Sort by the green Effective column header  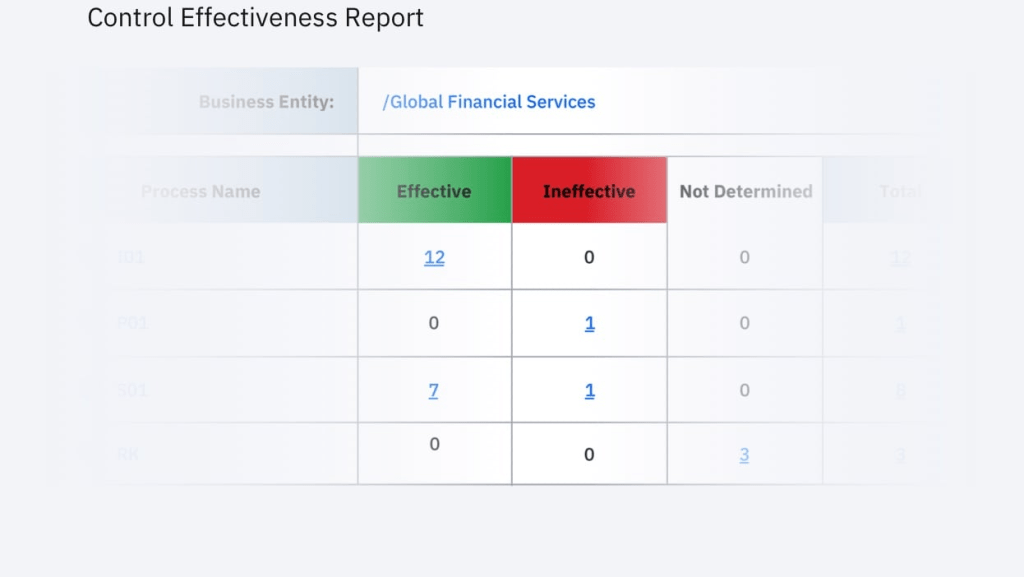click(x=434, y=190)
